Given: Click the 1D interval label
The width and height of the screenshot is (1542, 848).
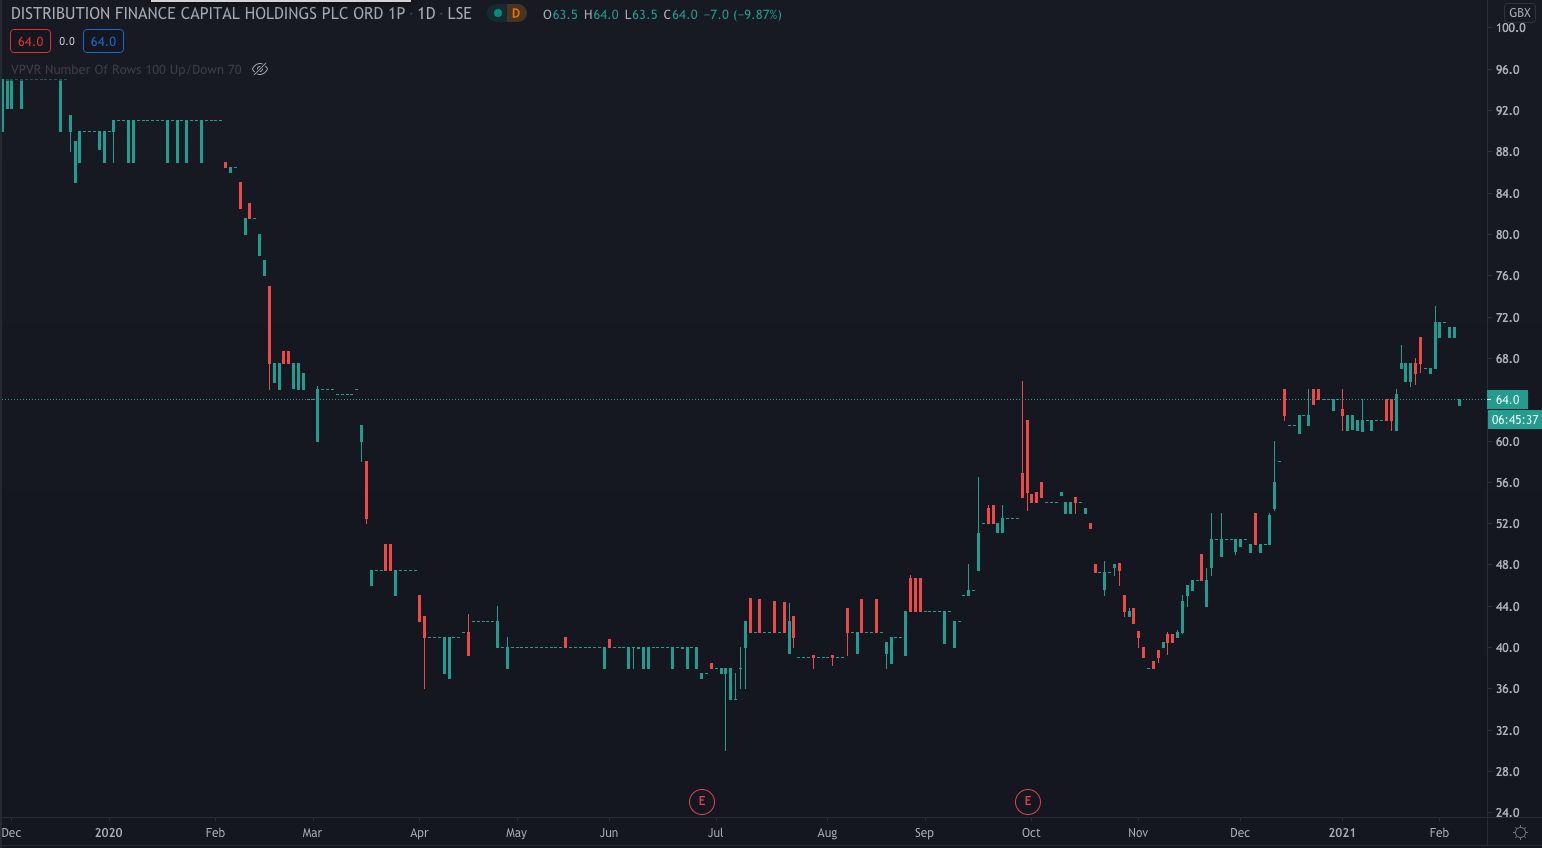Looking at the screenshot, I should [426, 14].
